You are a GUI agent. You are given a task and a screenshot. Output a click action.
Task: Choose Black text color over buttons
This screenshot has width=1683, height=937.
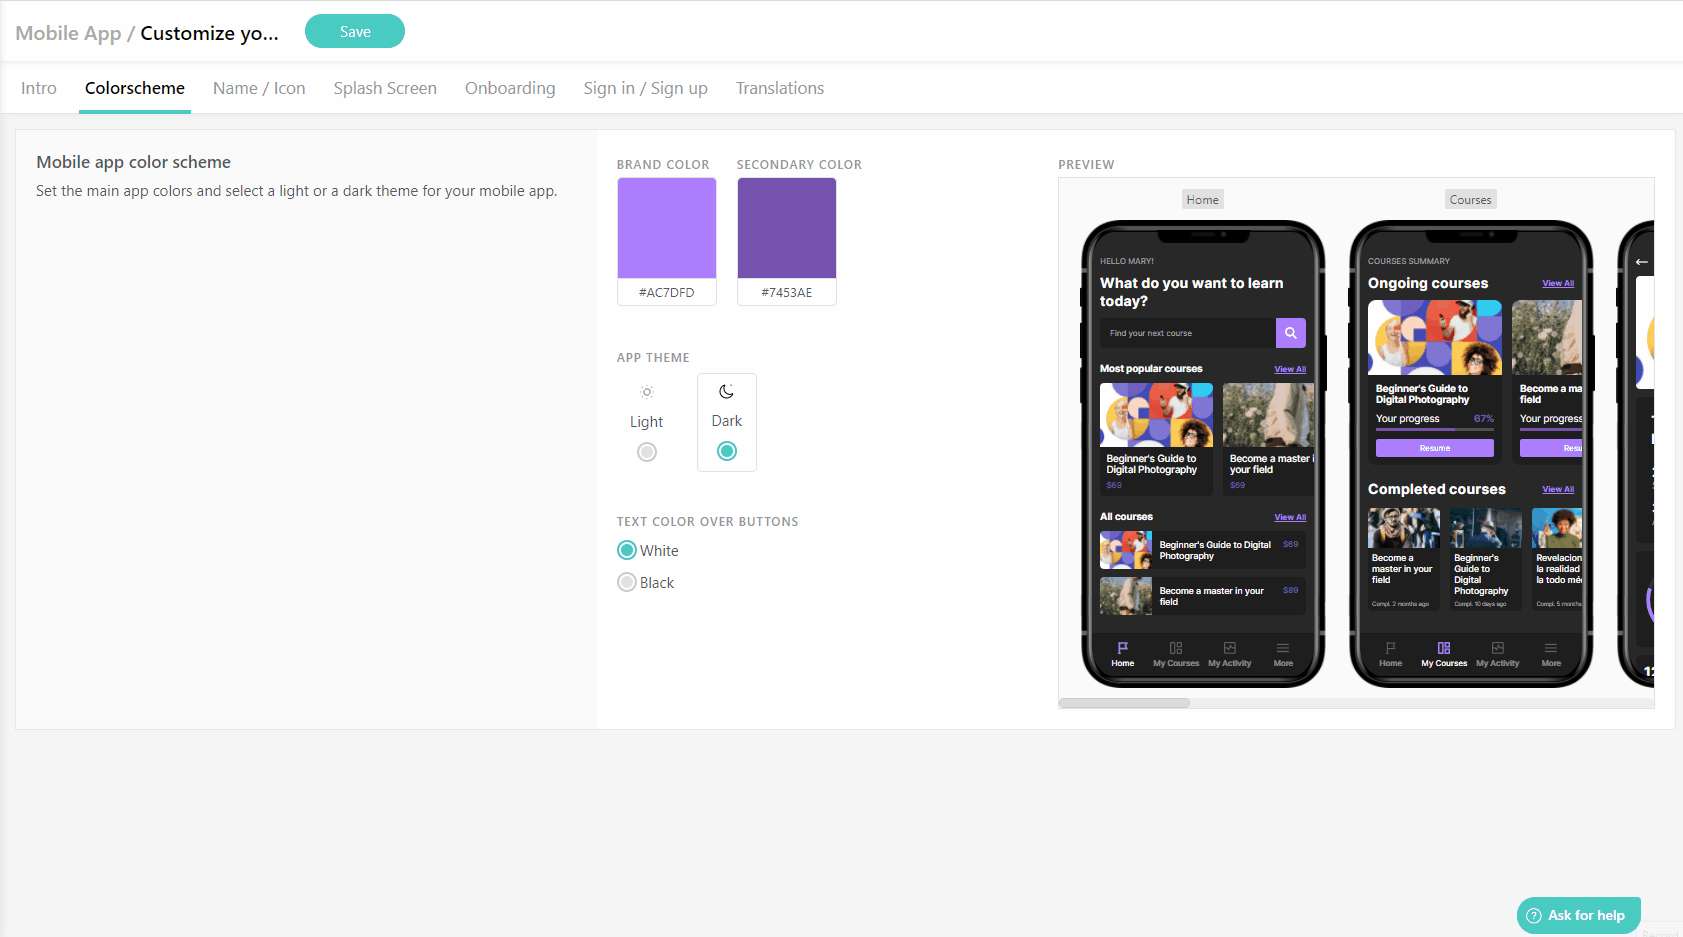[x=627, y=582]
